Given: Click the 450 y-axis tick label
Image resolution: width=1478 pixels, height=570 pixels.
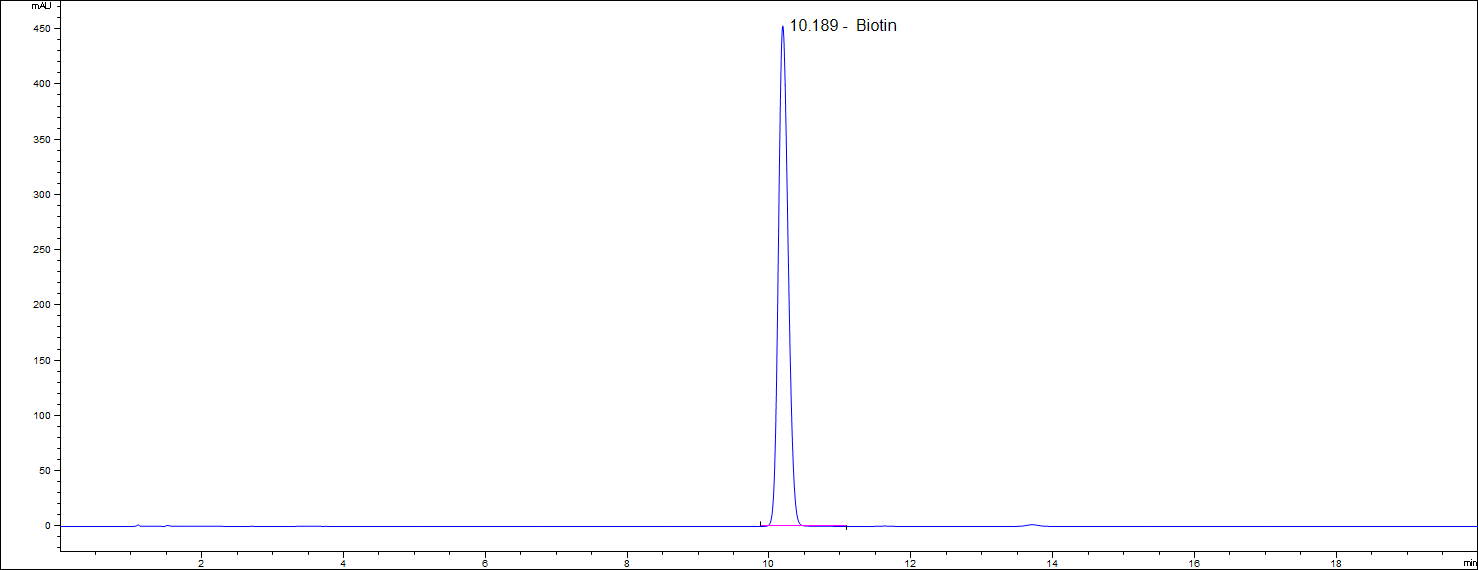Looking at the screenshot, I should (x=41, y=29).
